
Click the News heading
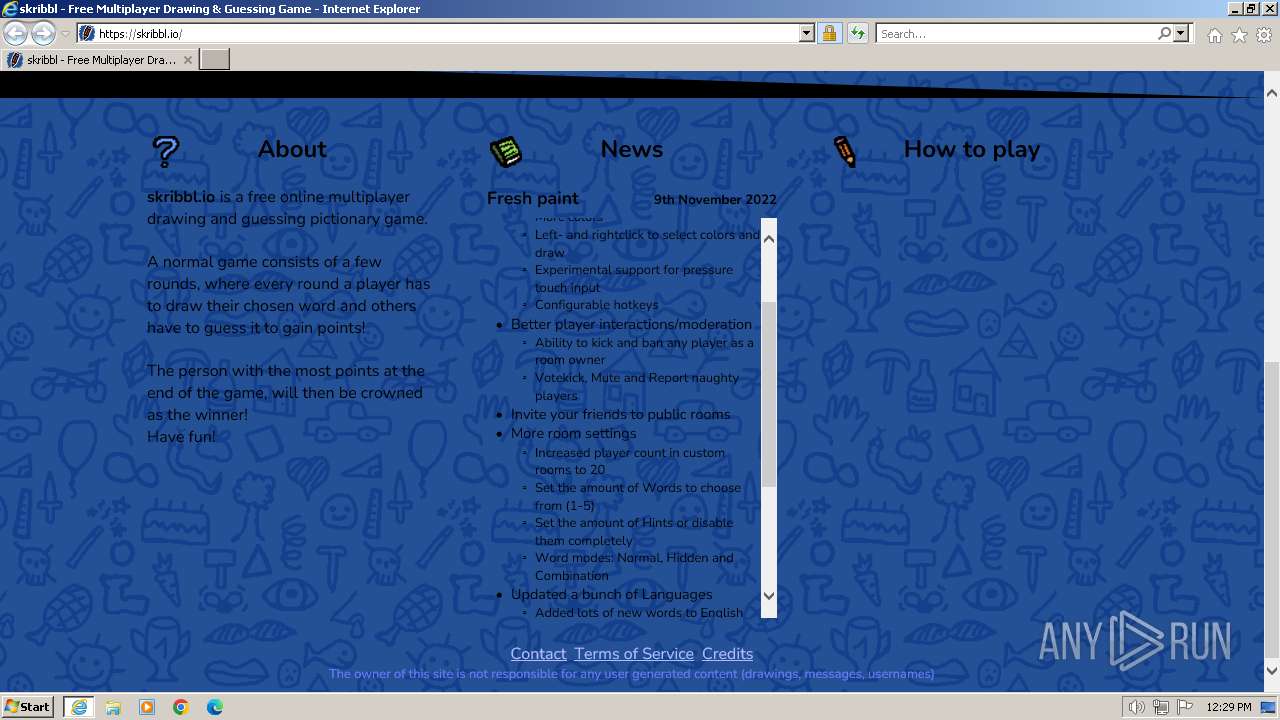tap(631, 149)
